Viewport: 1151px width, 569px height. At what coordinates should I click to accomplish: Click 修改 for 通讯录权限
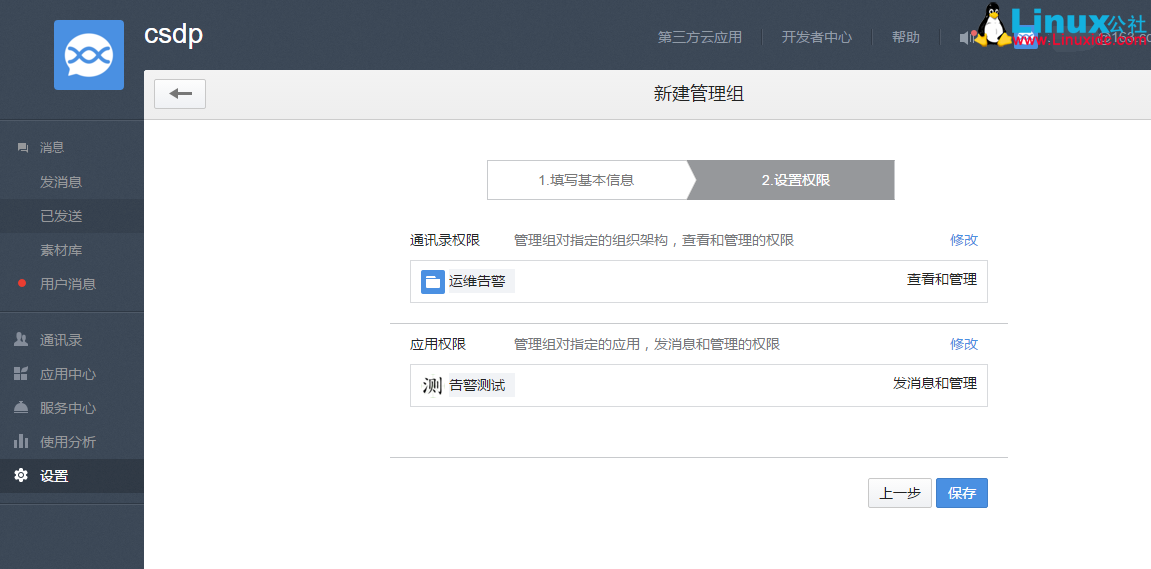tap(964, 240)
